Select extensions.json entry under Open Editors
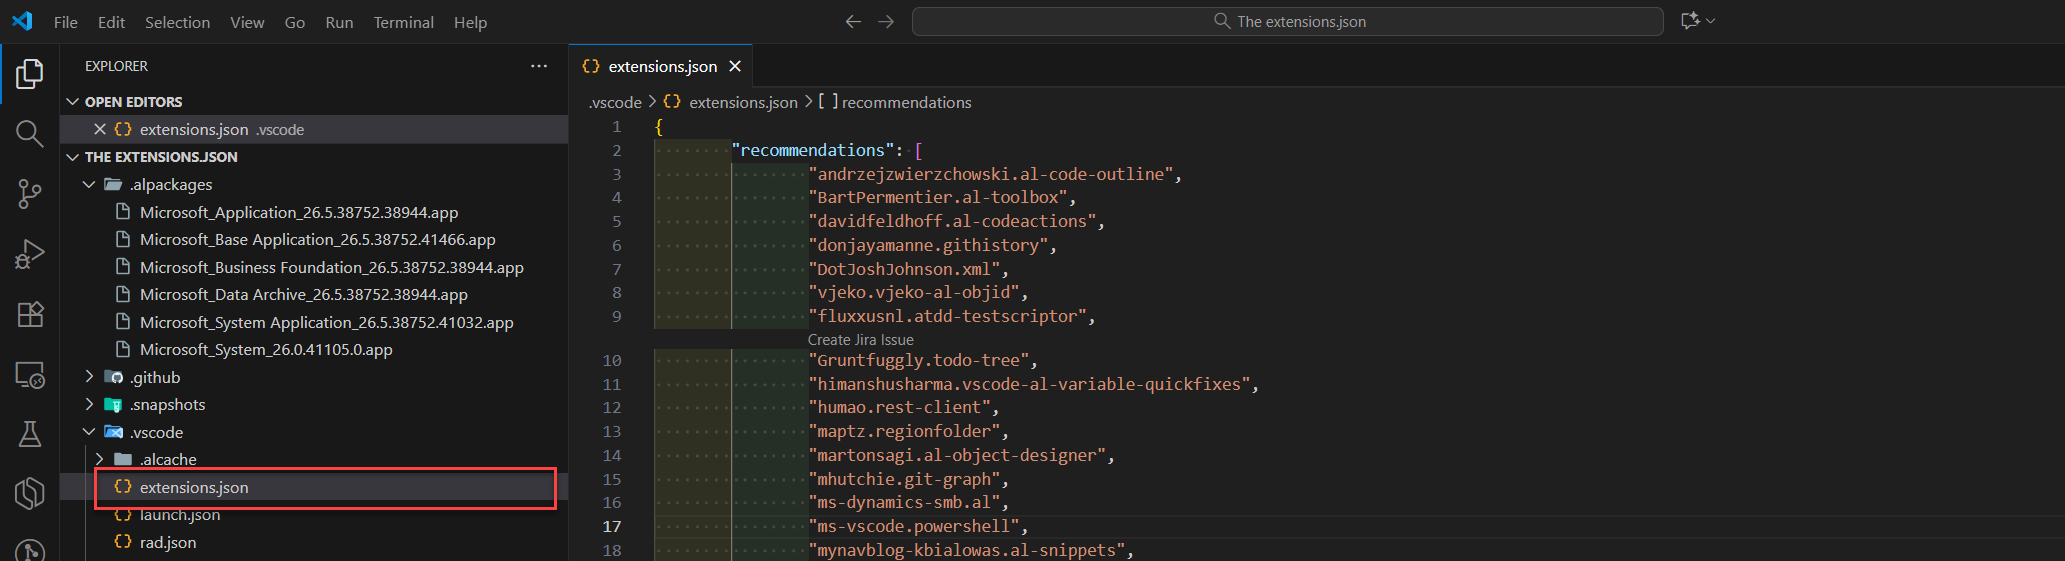This screenshot has height=561, width=2065. (314, 129)
